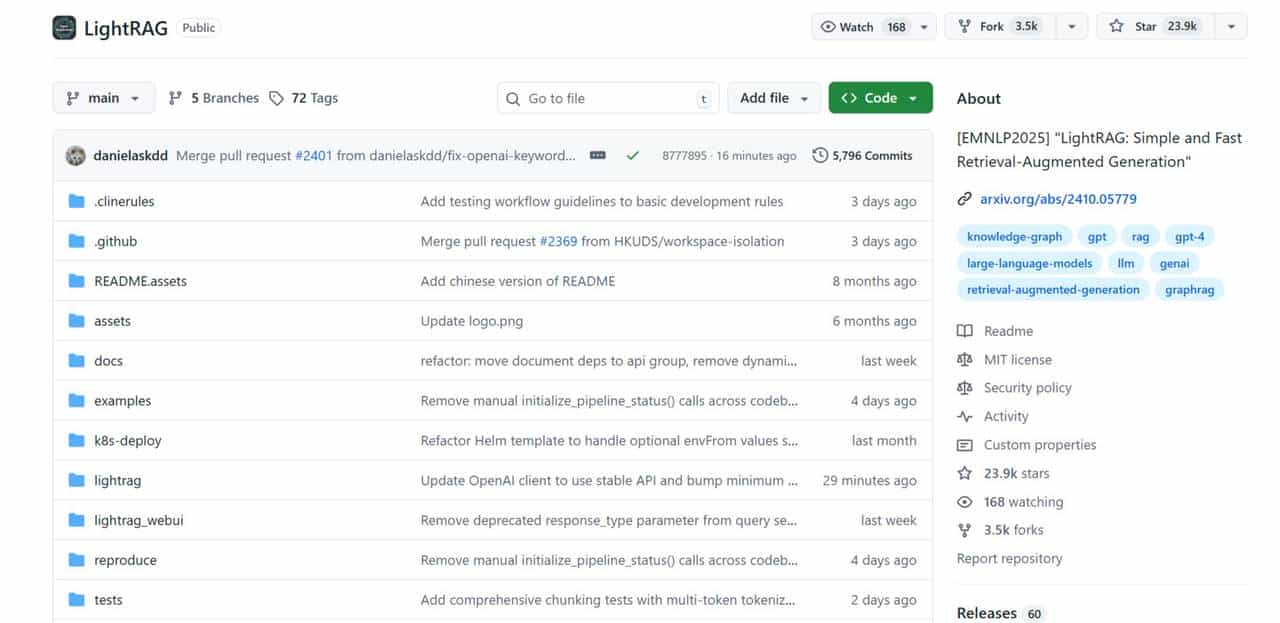Open the 72 Tags page
The width and height of the screenshot is (1280, 623).
tap(304, 98)
